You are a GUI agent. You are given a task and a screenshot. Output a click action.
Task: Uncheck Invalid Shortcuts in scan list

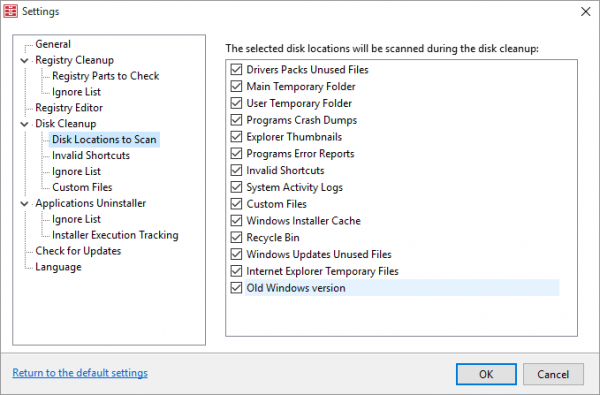pyautogui.click(x=236, y=170)
